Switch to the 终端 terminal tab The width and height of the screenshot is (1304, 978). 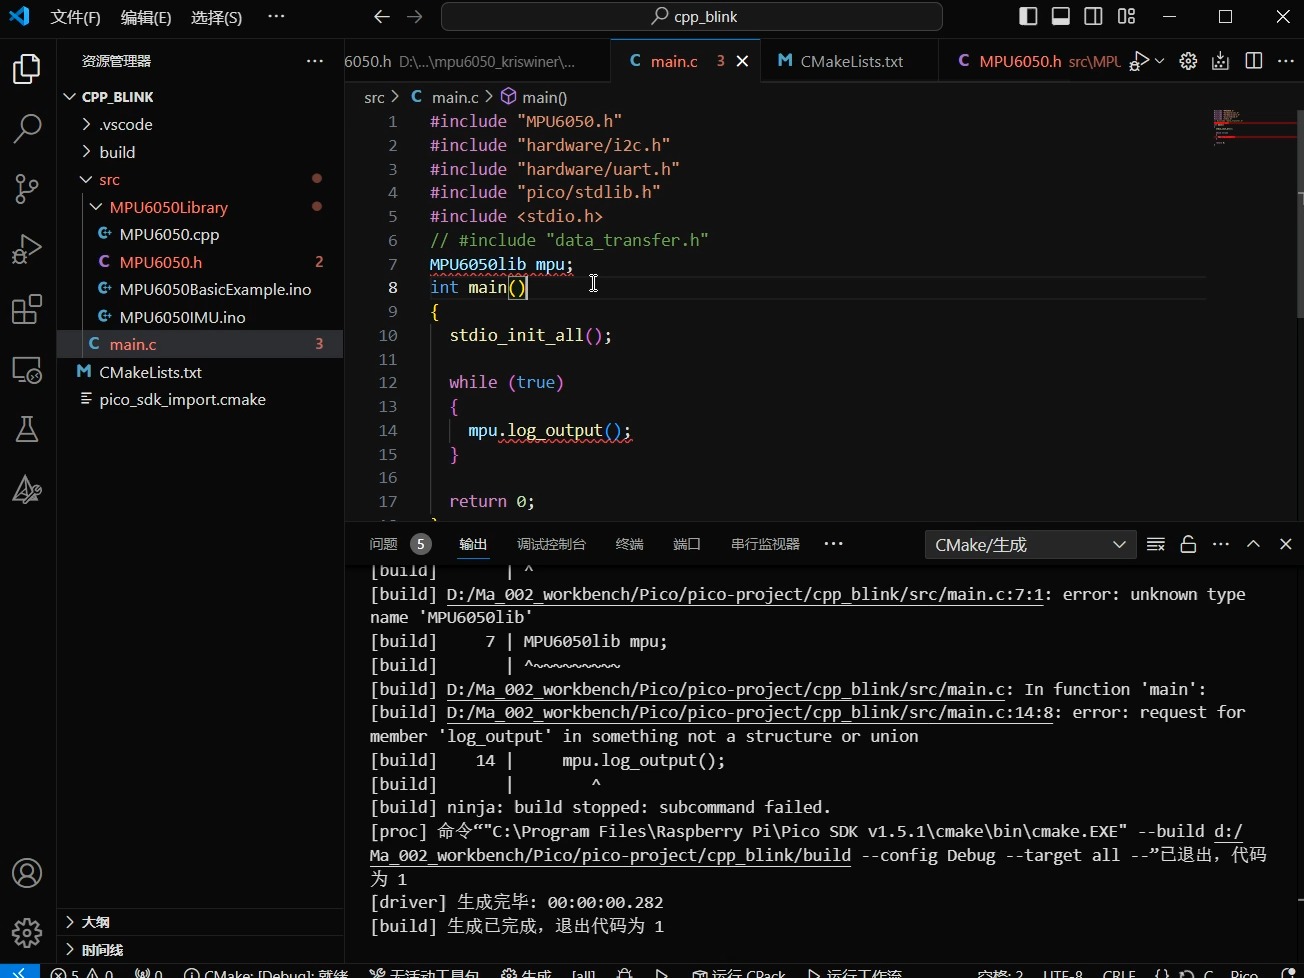[630, 544]
